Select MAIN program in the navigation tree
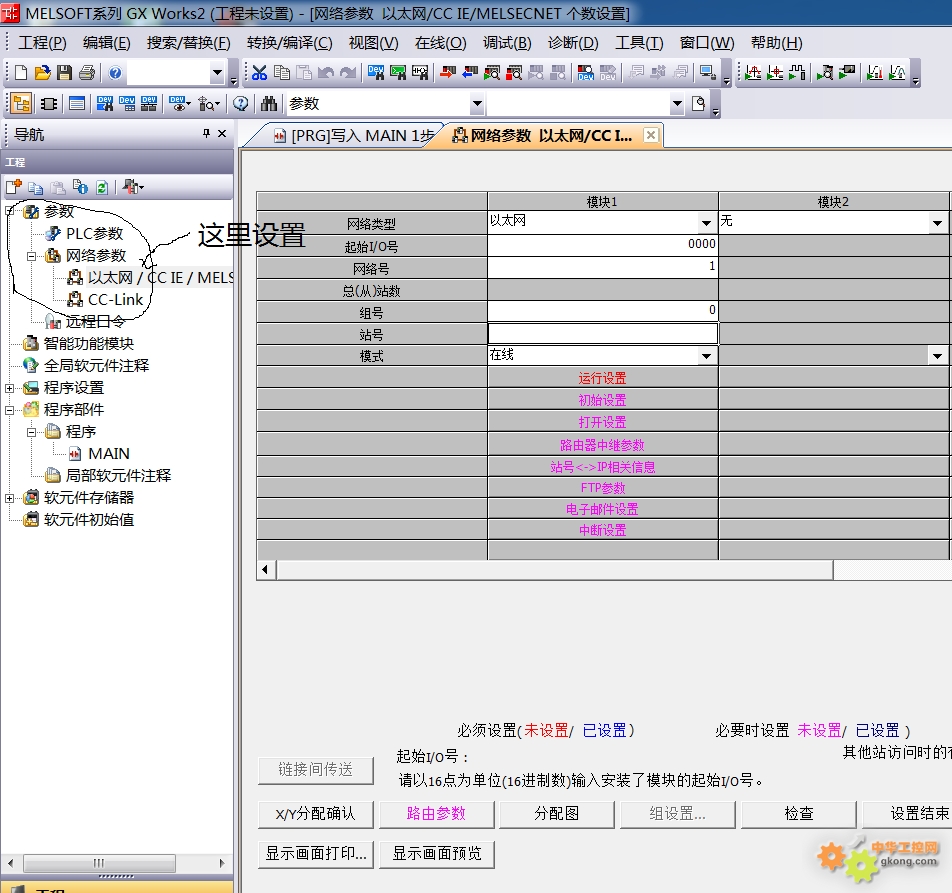The image size is (952, 893). [x=109, y=453]
